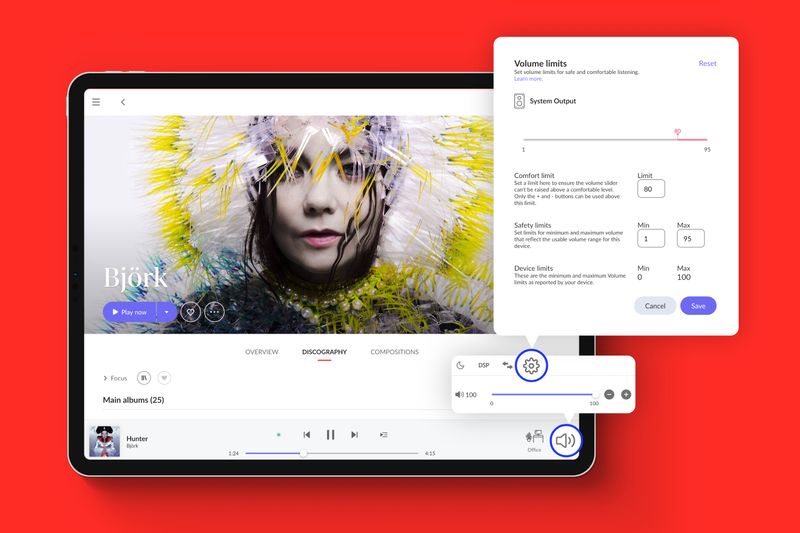This screenshot has width=800, height=533.
Task: Open the three-dots more options button
Action: tap(214, 312)
